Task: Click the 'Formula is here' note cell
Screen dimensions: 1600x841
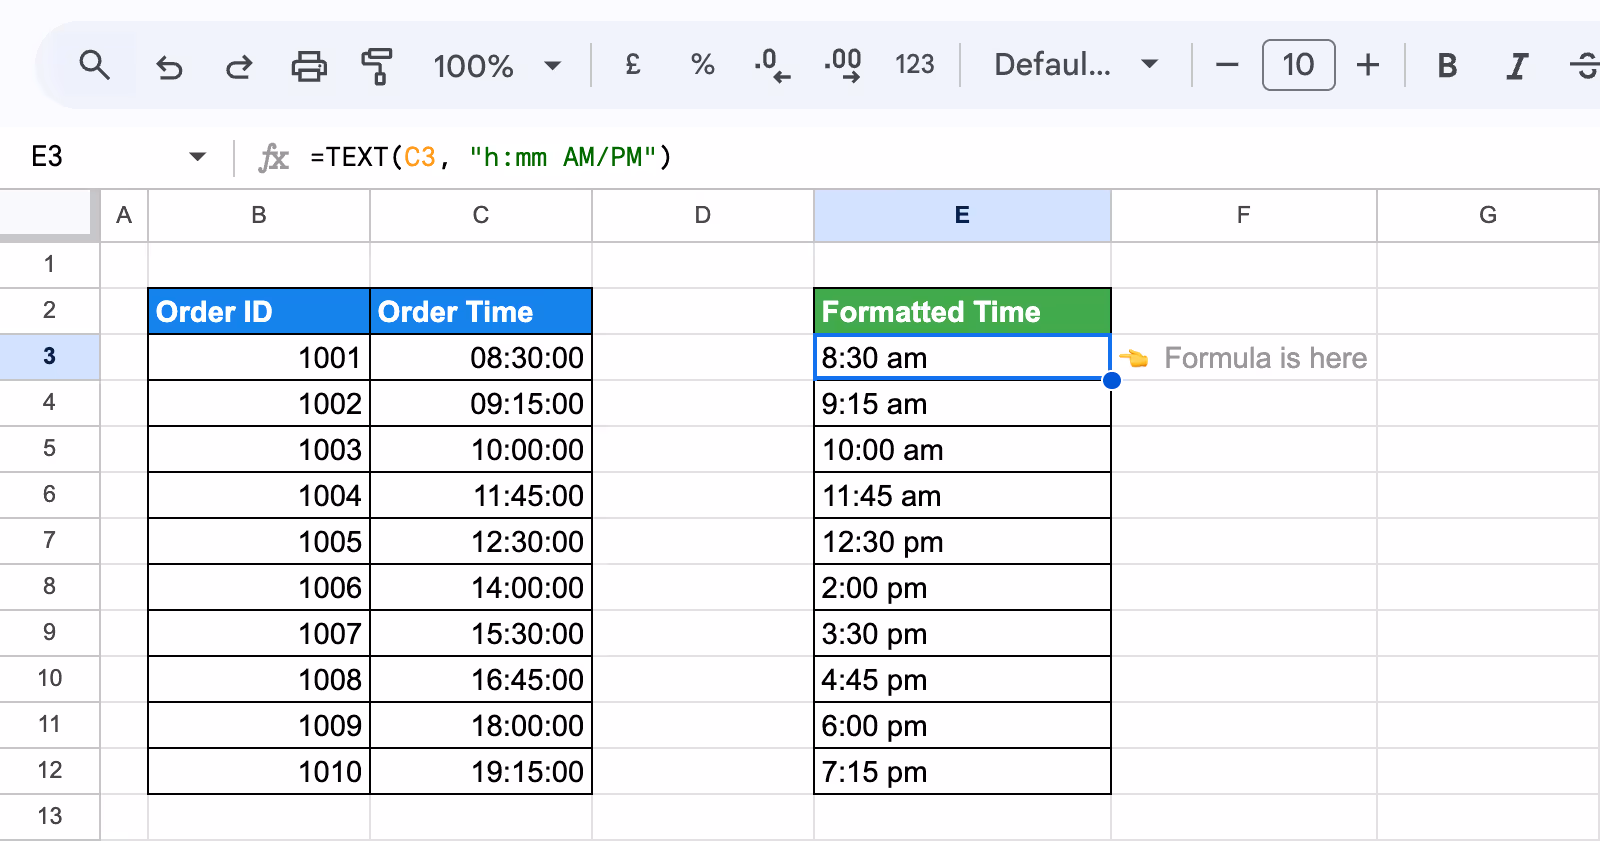Action: pyautogui.click(x=1244, y=358)
